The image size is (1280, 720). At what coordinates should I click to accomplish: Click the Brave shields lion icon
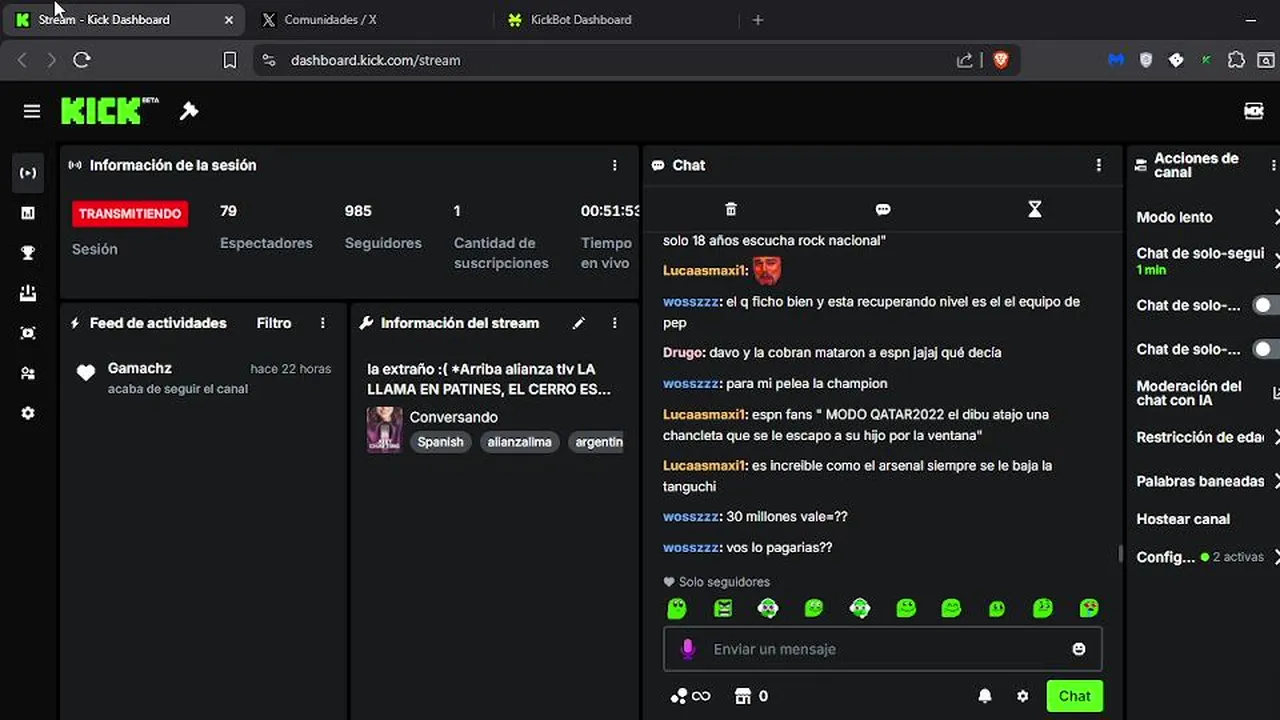[1000, 60]
